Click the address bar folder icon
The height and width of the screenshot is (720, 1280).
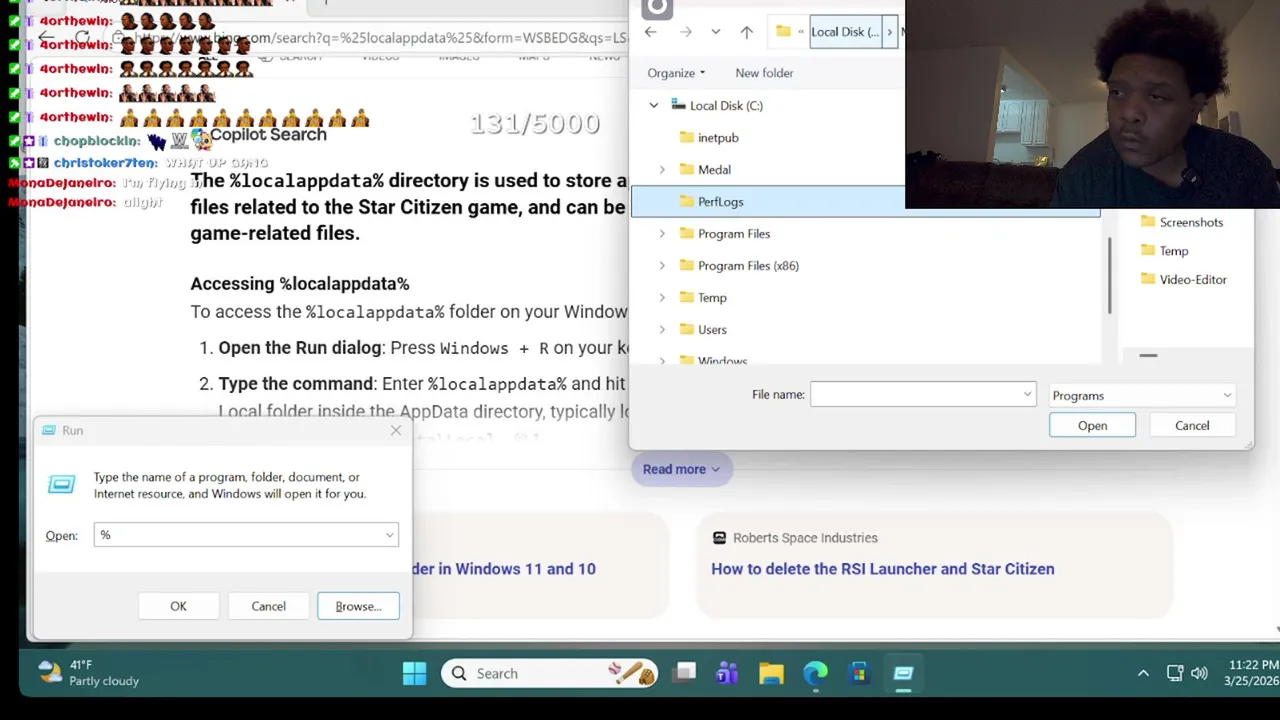tap(783, 32)
